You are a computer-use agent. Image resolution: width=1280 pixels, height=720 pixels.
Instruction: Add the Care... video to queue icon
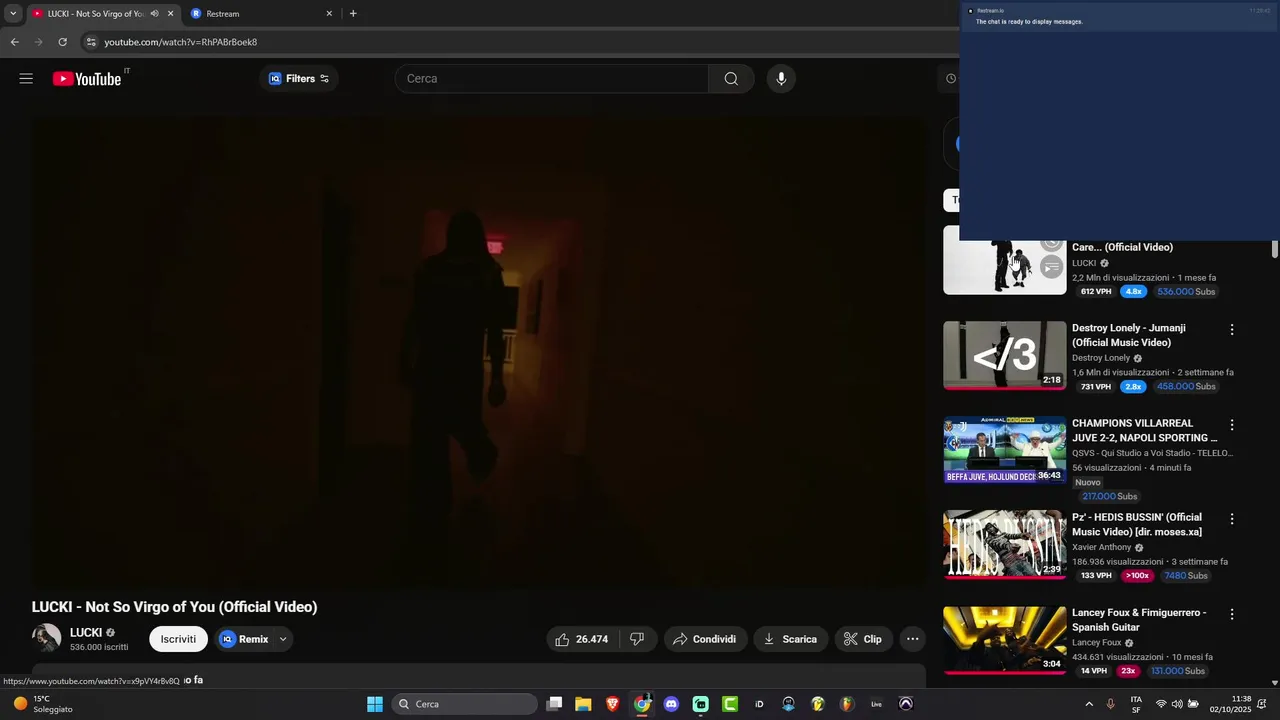[x=1050, y=266]
